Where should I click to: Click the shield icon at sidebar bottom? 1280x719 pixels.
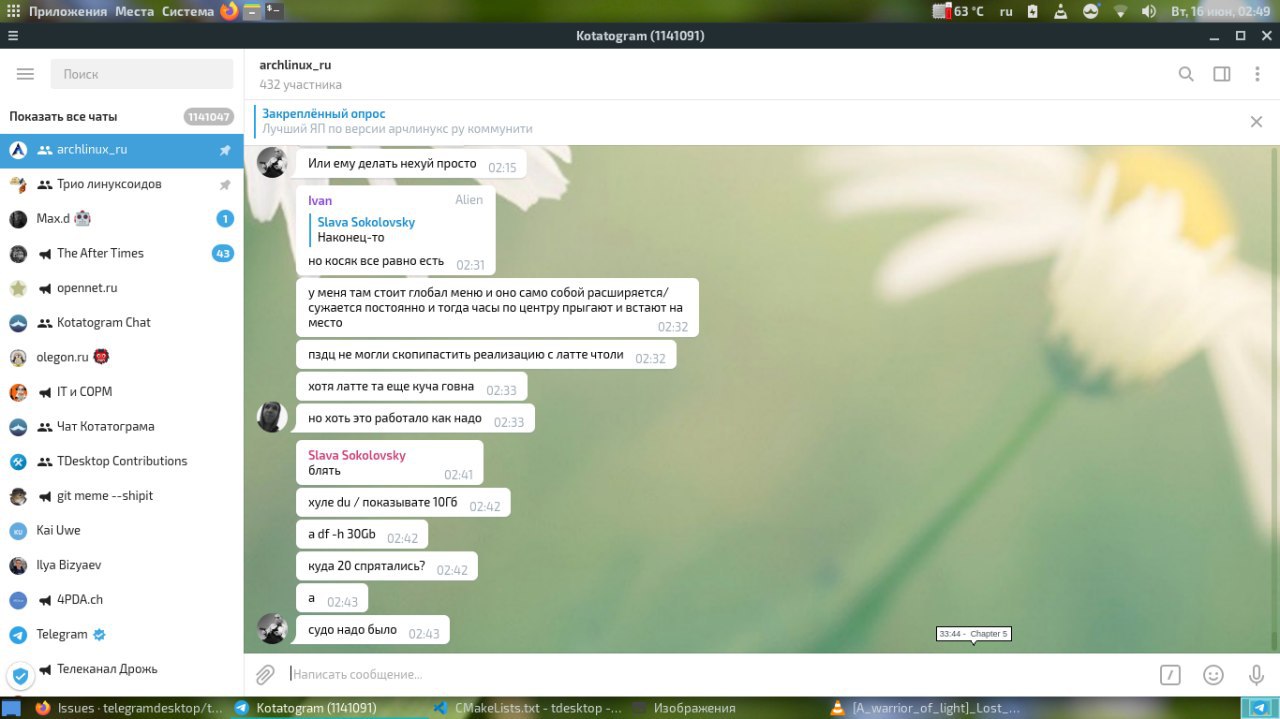[19, 675]
